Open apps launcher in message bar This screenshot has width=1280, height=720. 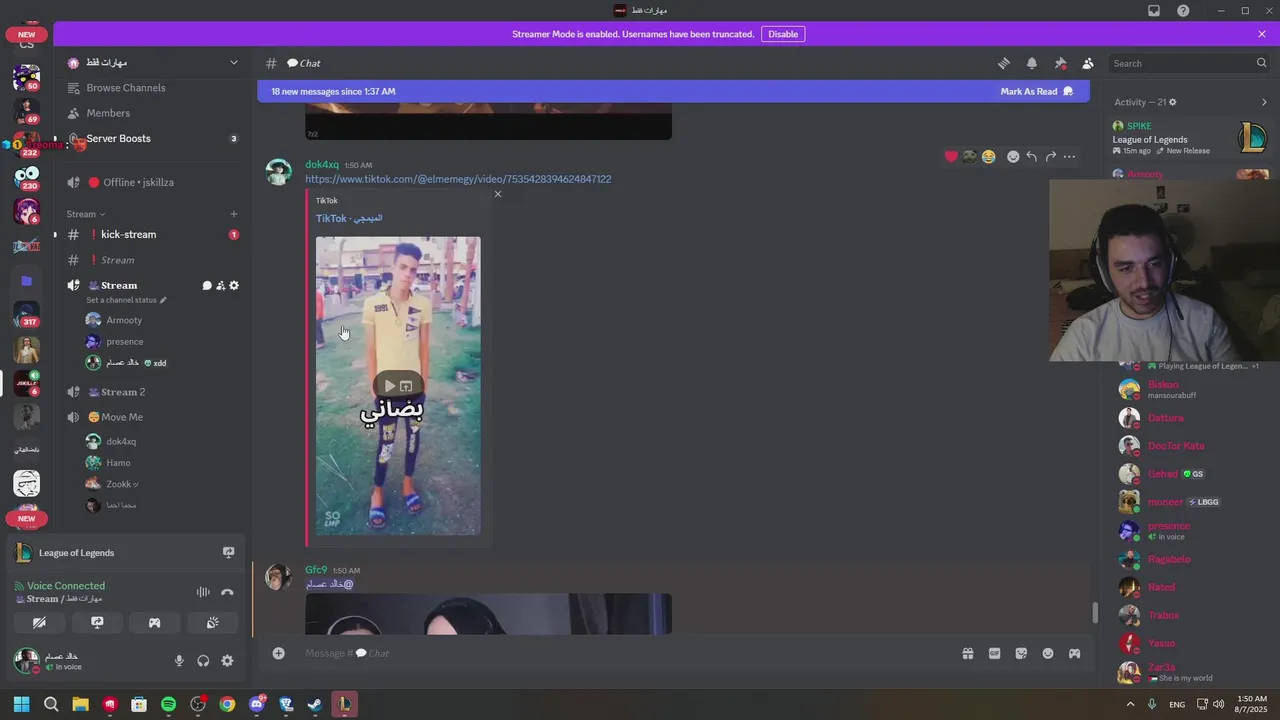1074,653
